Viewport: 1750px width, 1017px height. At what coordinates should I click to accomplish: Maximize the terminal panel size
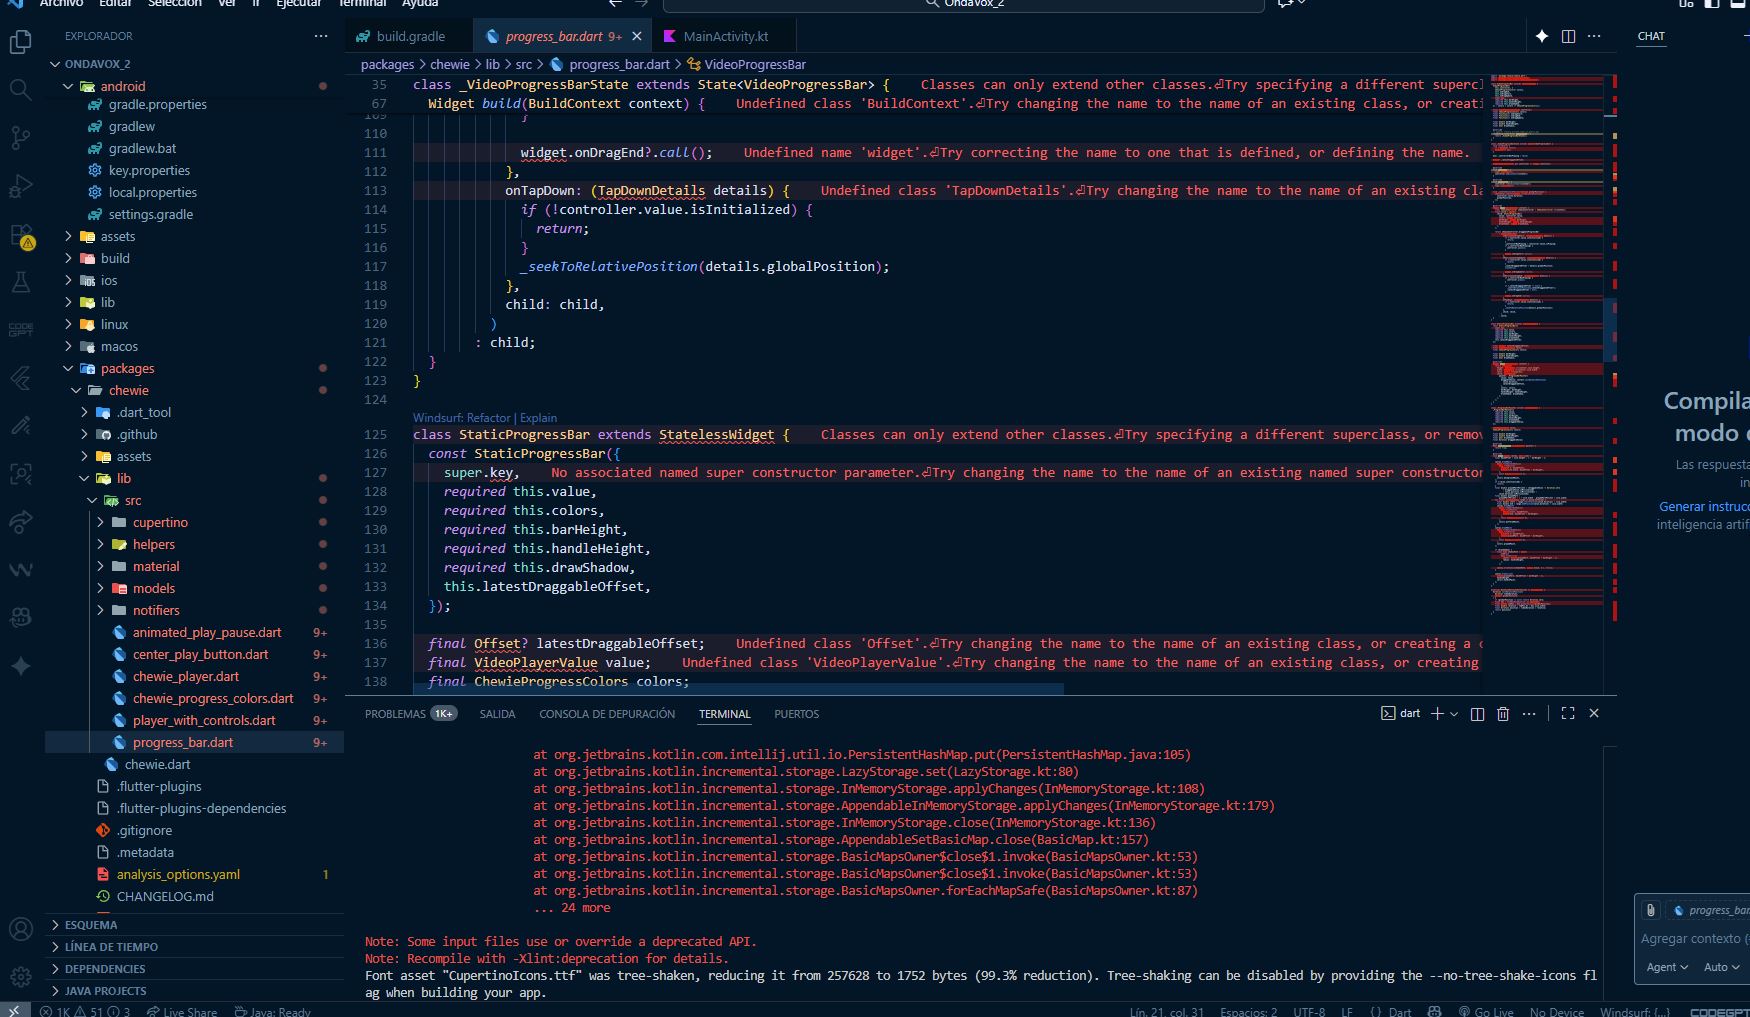pyautogui.click(x=1567, y=714)
